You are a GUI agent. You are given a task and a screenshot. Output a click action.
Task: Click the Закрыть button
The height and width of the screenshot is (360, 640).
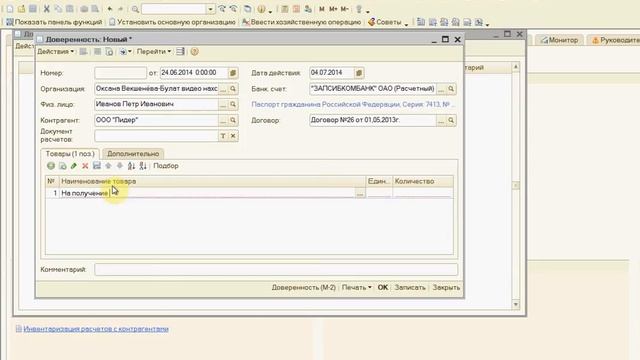click(x=446, y=287)
